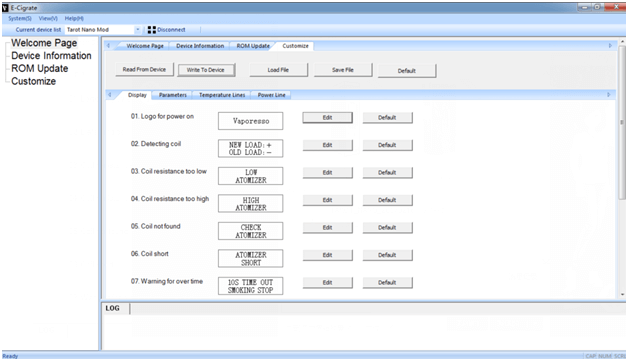Click the NEW LOAD / OLD LOAD preview box
Viewport: 628px width, 361px height.
click(250, 148)
